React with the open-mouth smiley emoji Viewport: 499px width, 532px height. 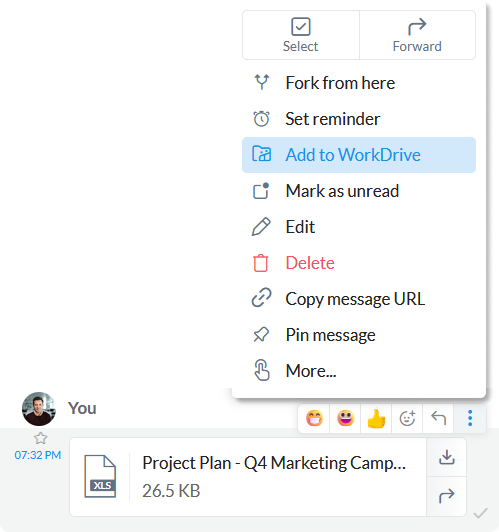pos(345,418)
